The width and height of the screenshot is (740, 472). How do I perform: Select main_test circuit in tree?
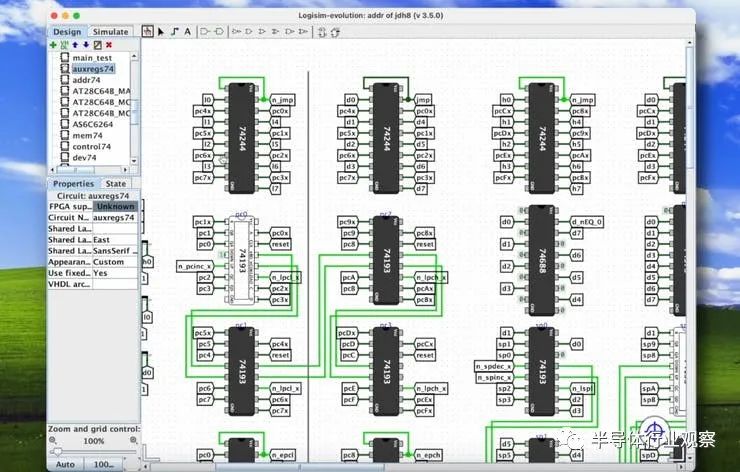92,58
